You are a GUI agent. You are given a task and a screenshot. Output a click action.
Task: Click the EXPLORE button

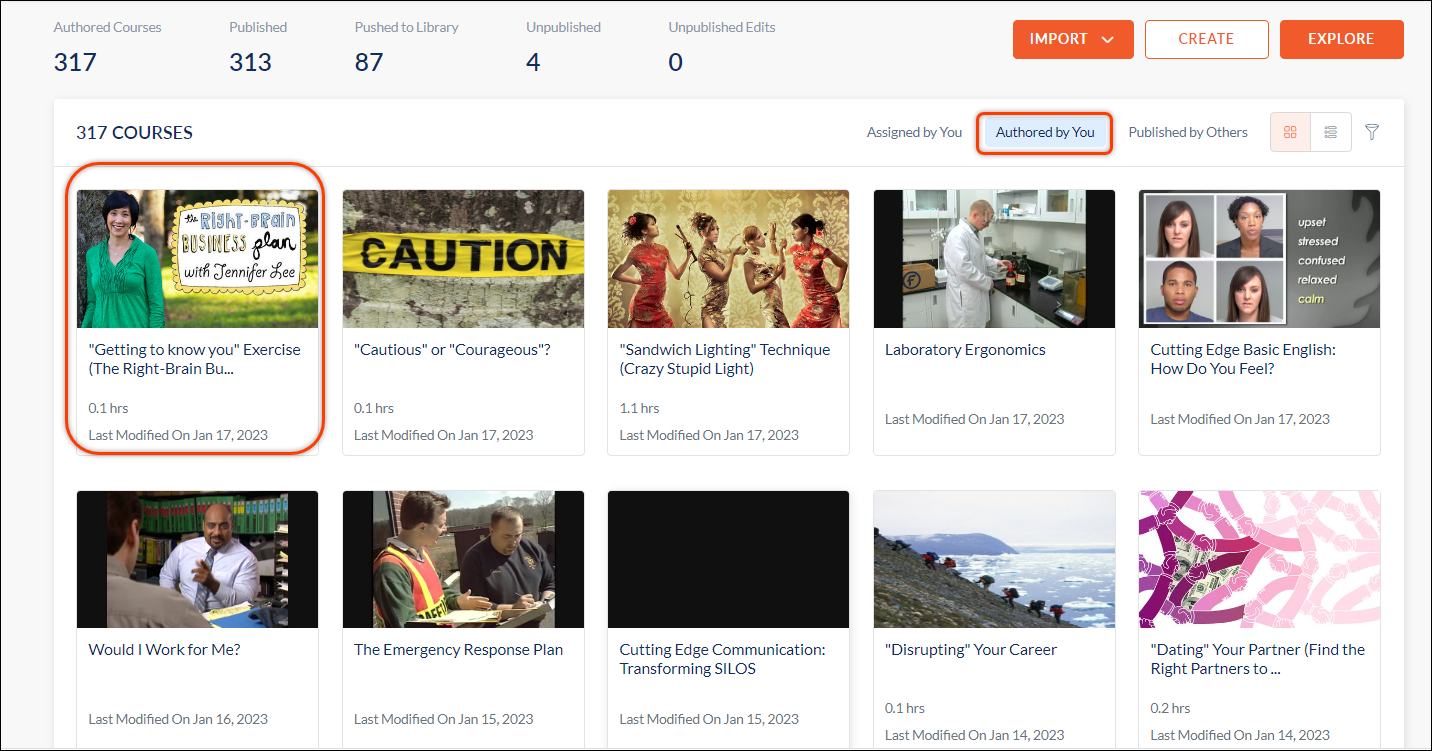tap(1341, 39)
